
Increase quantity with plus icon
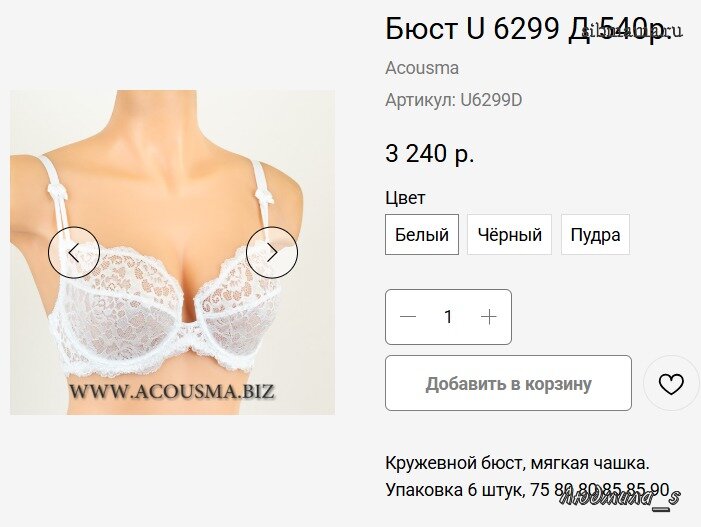click(x=489, y=317)
